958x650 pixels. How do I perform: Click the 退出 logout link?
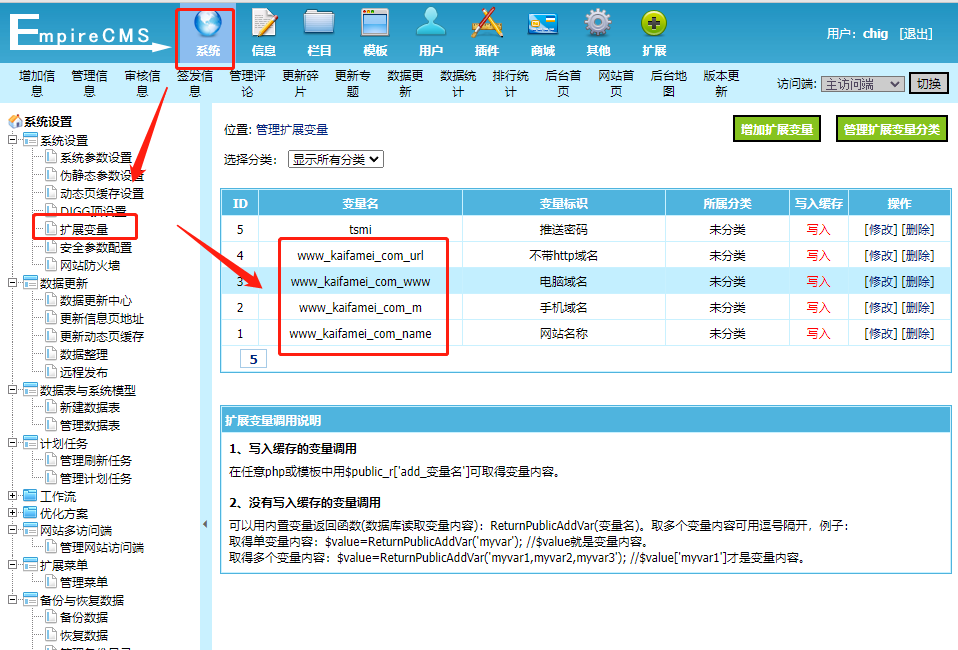point(916,34)
